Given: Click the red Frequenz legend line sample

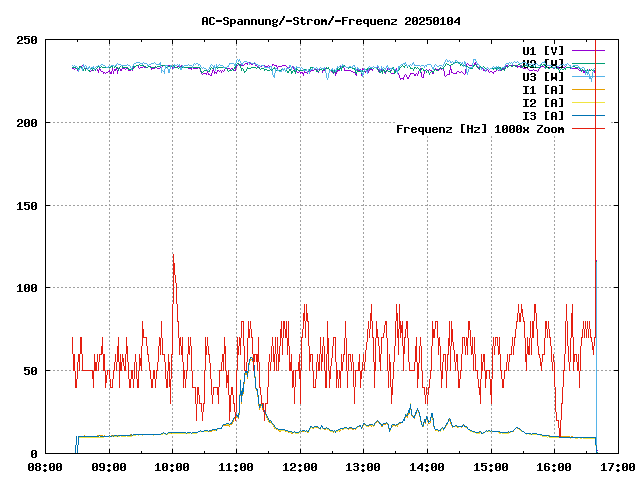Looking at the screenshot, I should pyautogui.click(x=588, y=128).
